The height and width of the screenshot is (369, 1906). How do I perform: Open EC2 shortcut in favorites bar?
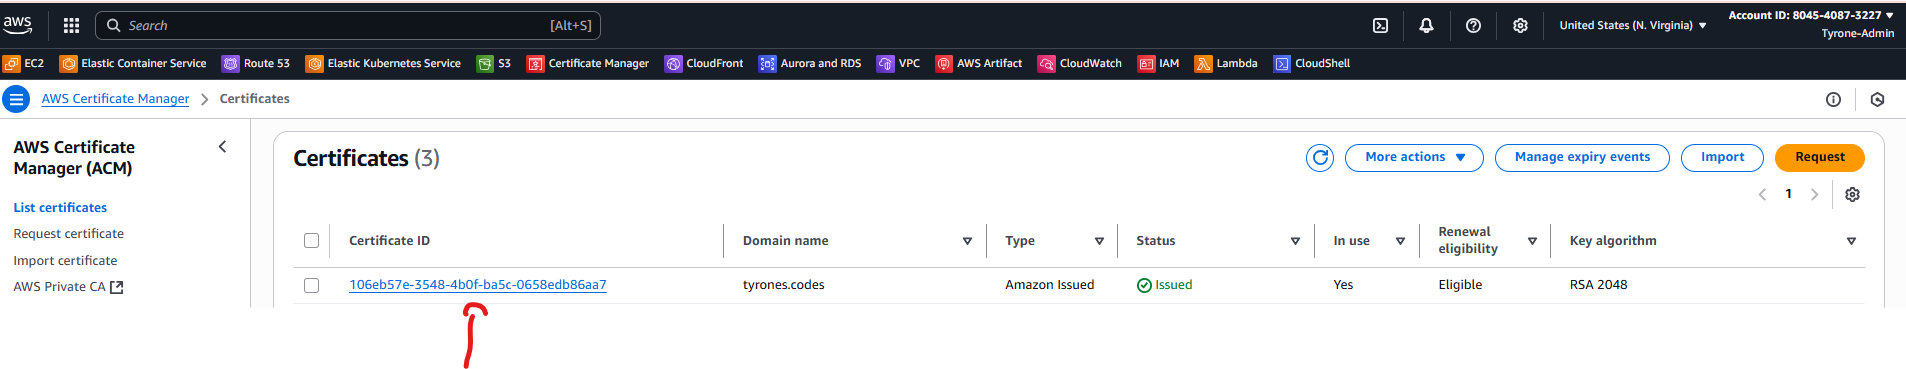click(24, 63)
